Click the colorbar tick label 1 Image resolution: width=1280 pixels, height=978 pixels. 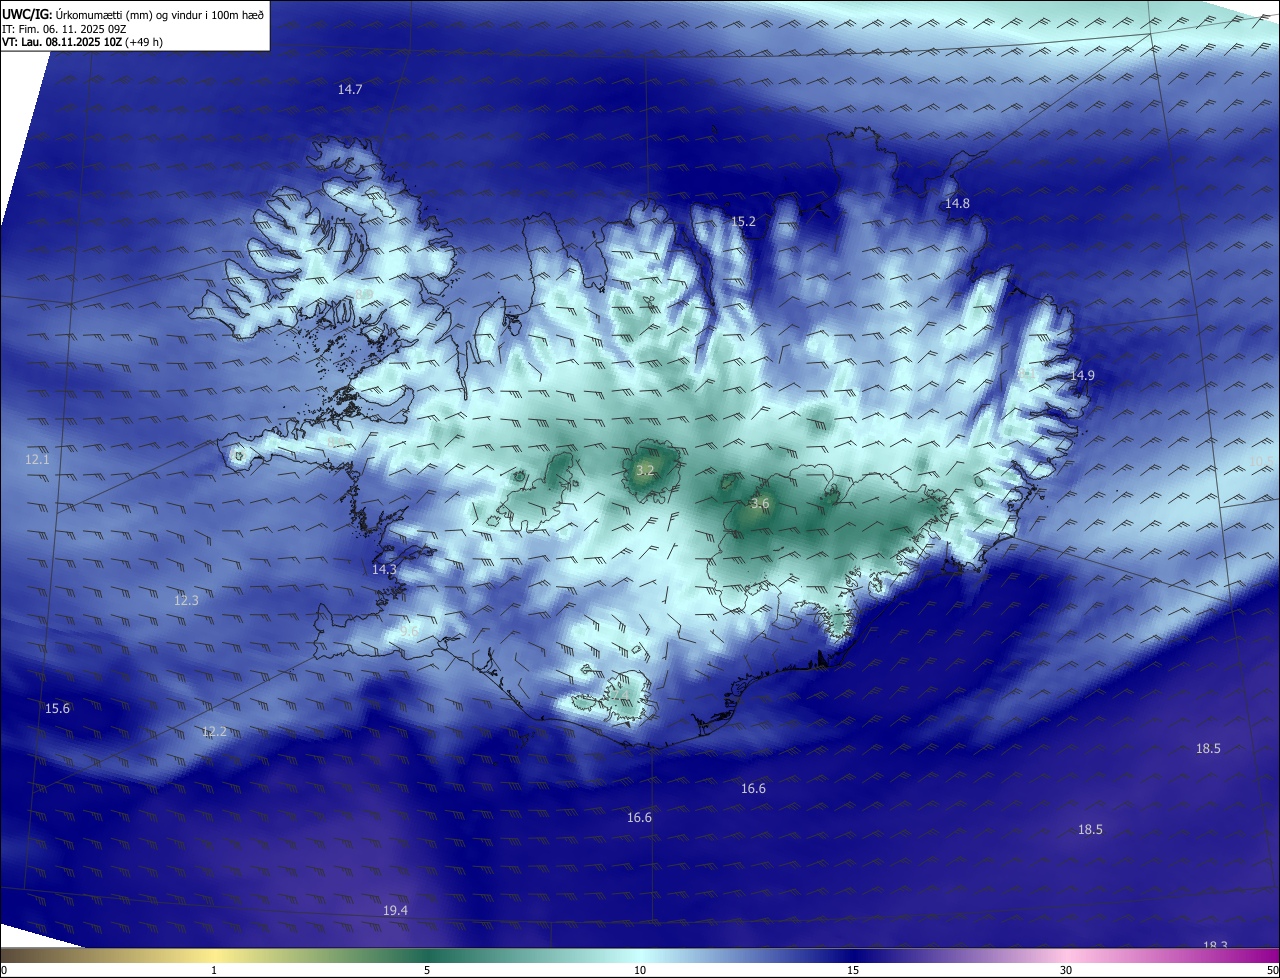pos(214,970)
